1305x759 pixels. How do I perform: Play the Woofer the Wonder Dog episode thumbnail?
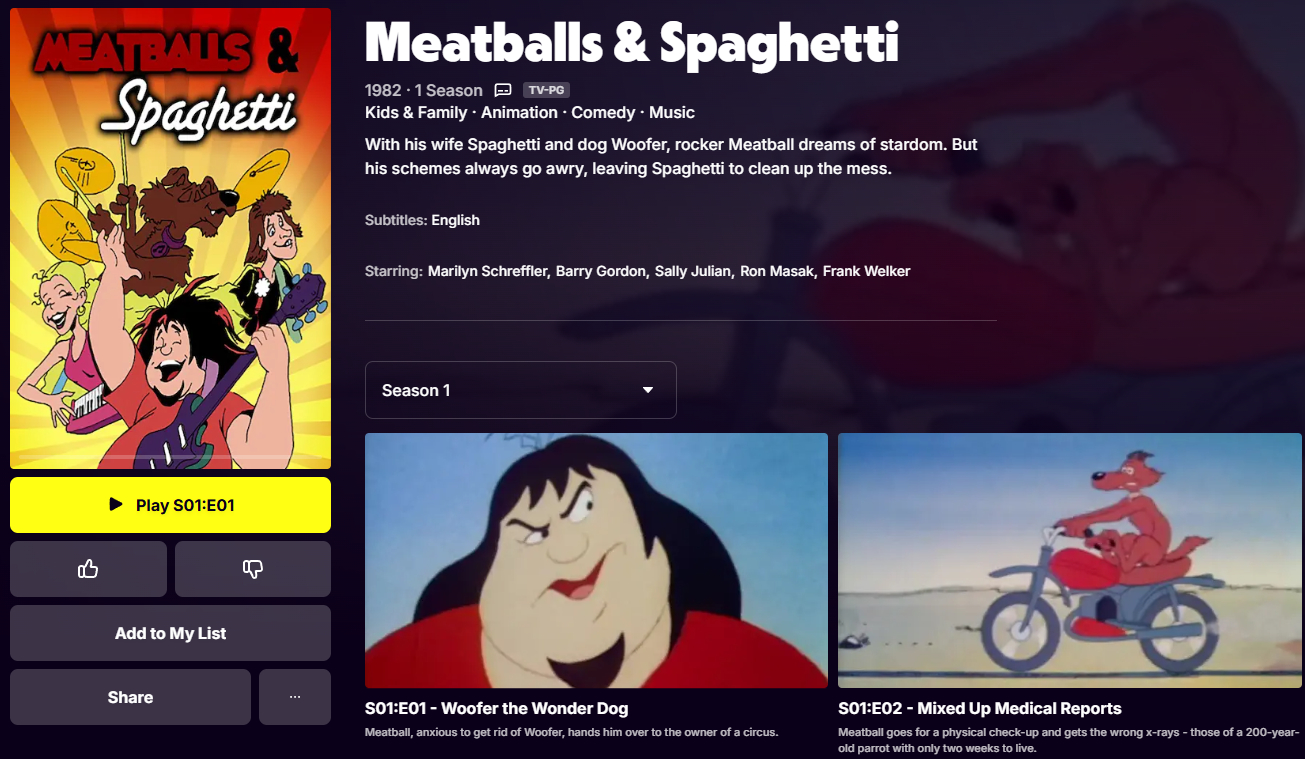[596, 560]
